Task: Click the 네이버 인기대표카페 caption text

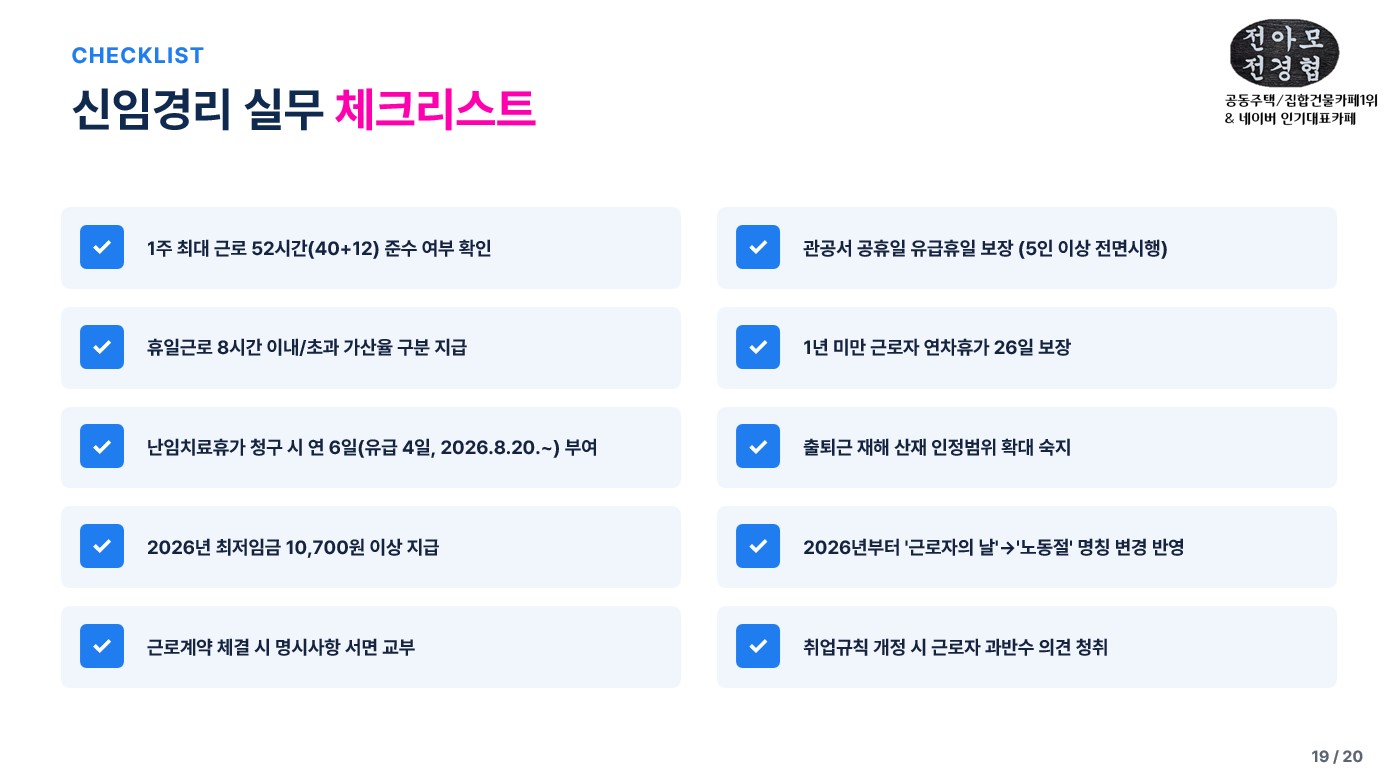Action: 1298,119
